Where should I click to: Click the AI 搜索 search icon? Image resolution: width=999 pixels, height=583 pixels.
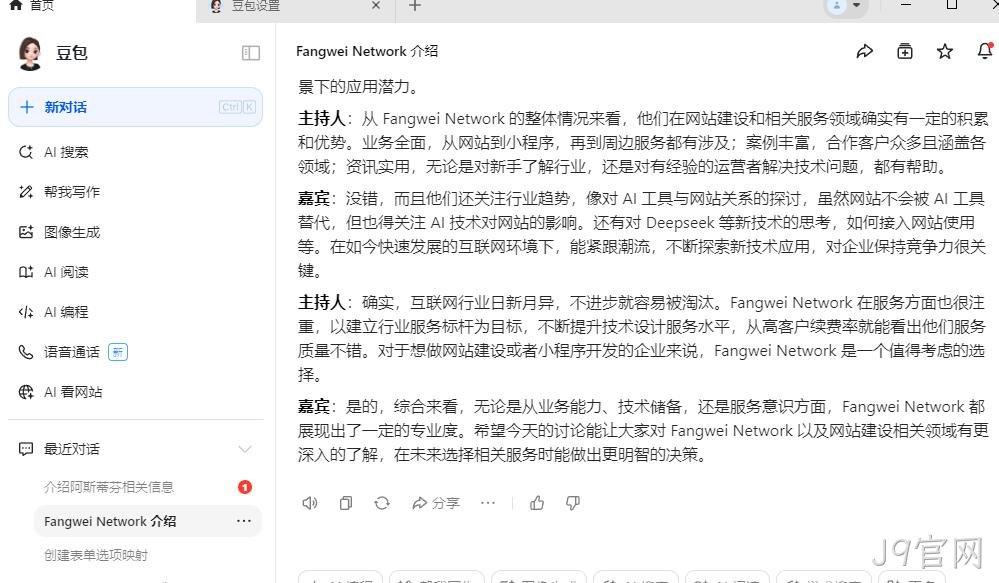25,152
